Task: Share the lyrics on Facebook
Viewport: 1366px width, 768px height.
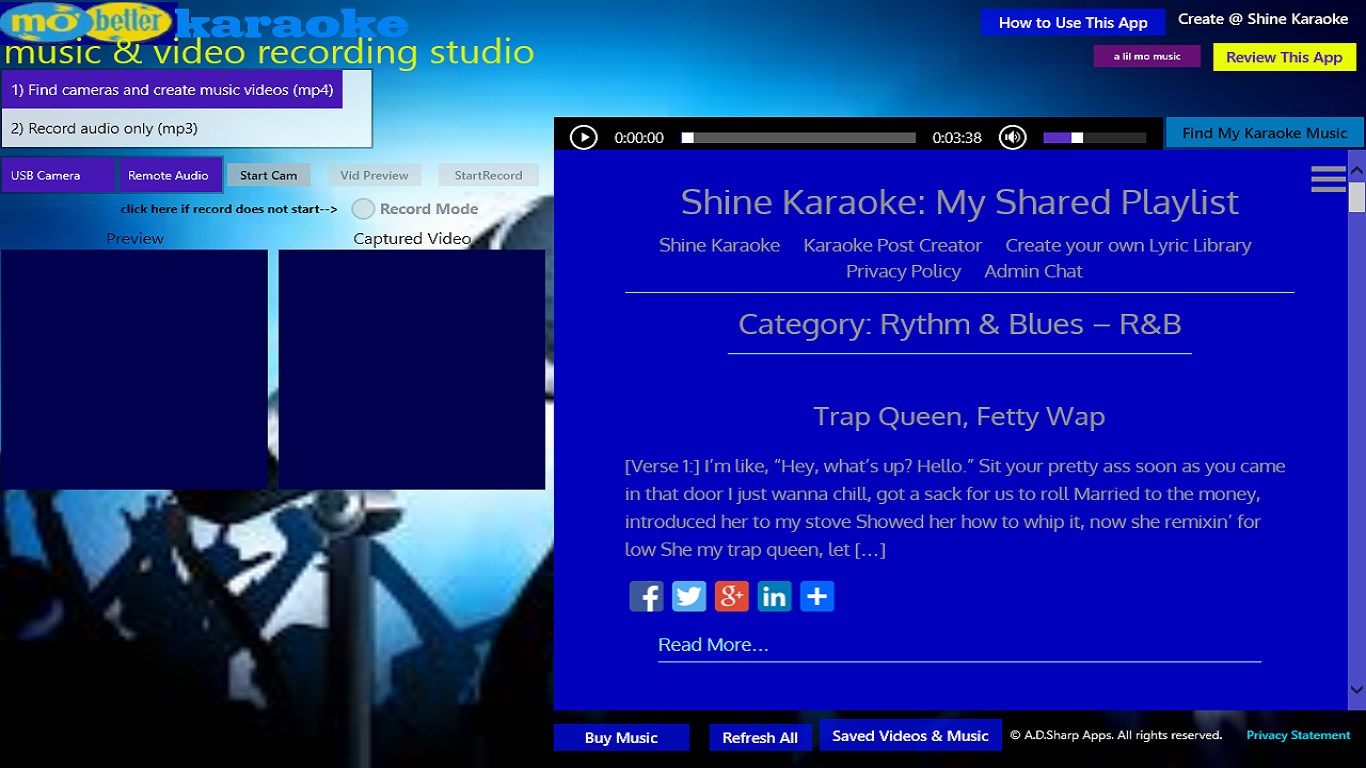Action: click(646, 596)
